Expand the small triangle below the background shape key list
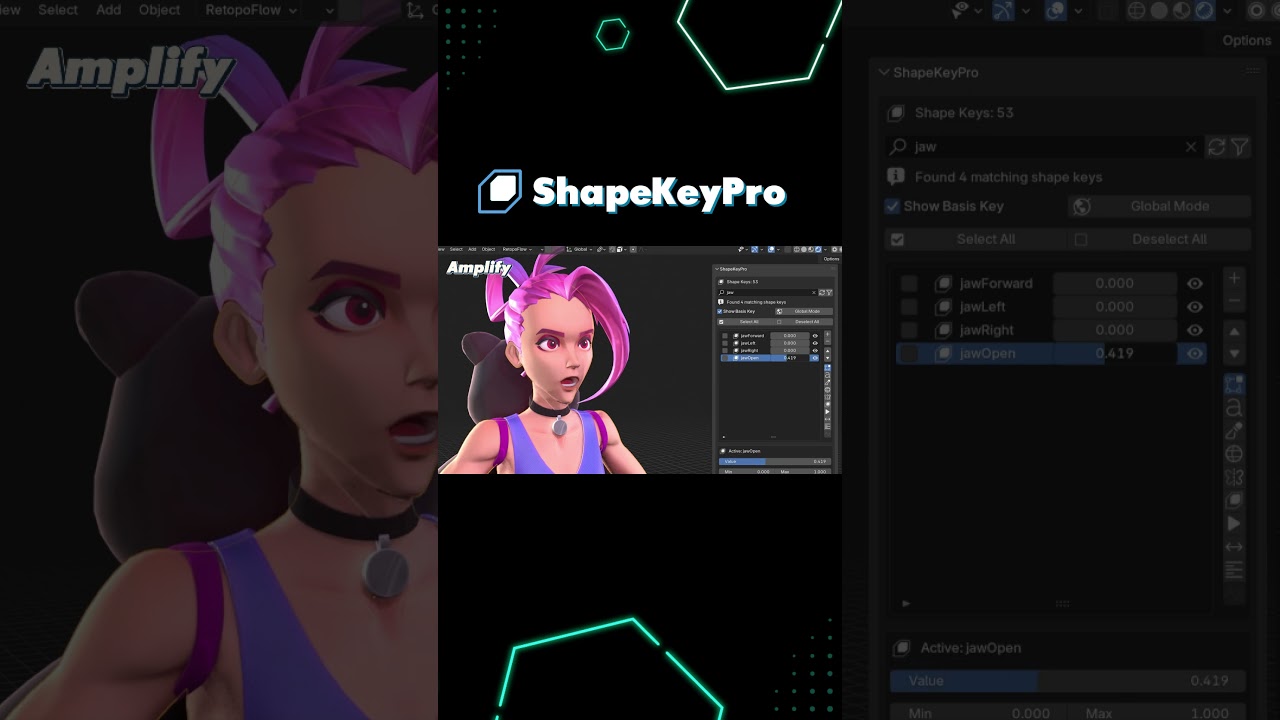This screenshot has width=1280, height=720. [906, 604]
